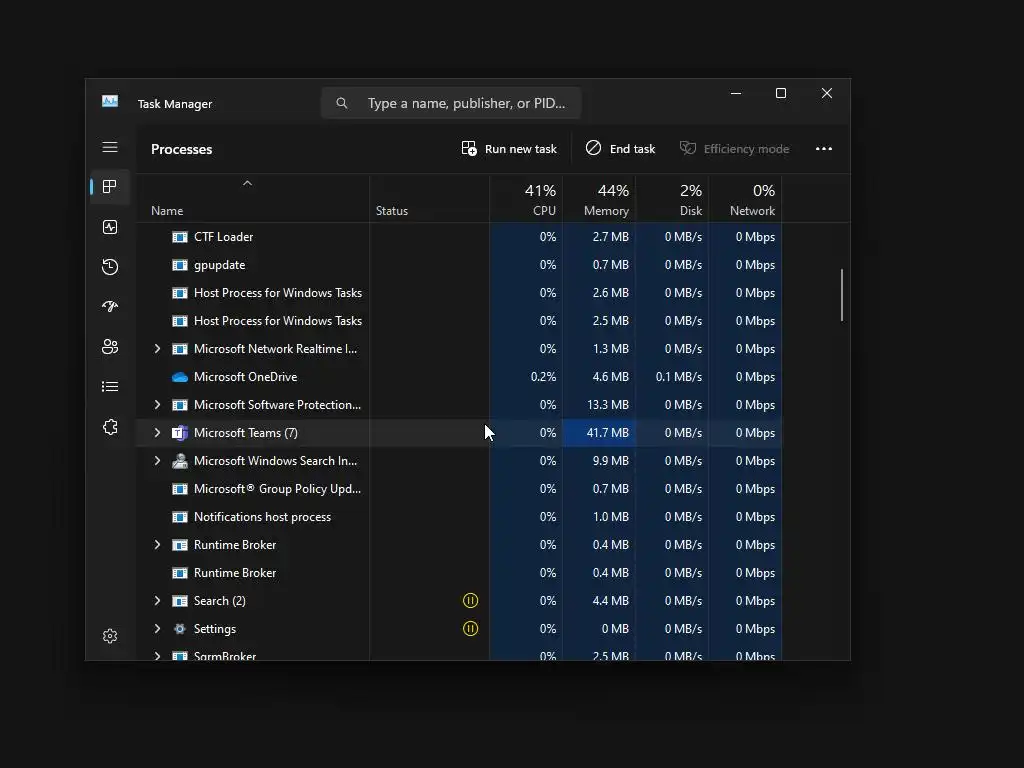Maximize the Task Manager window
This screenshot has width=1024, height=768.
780,93
